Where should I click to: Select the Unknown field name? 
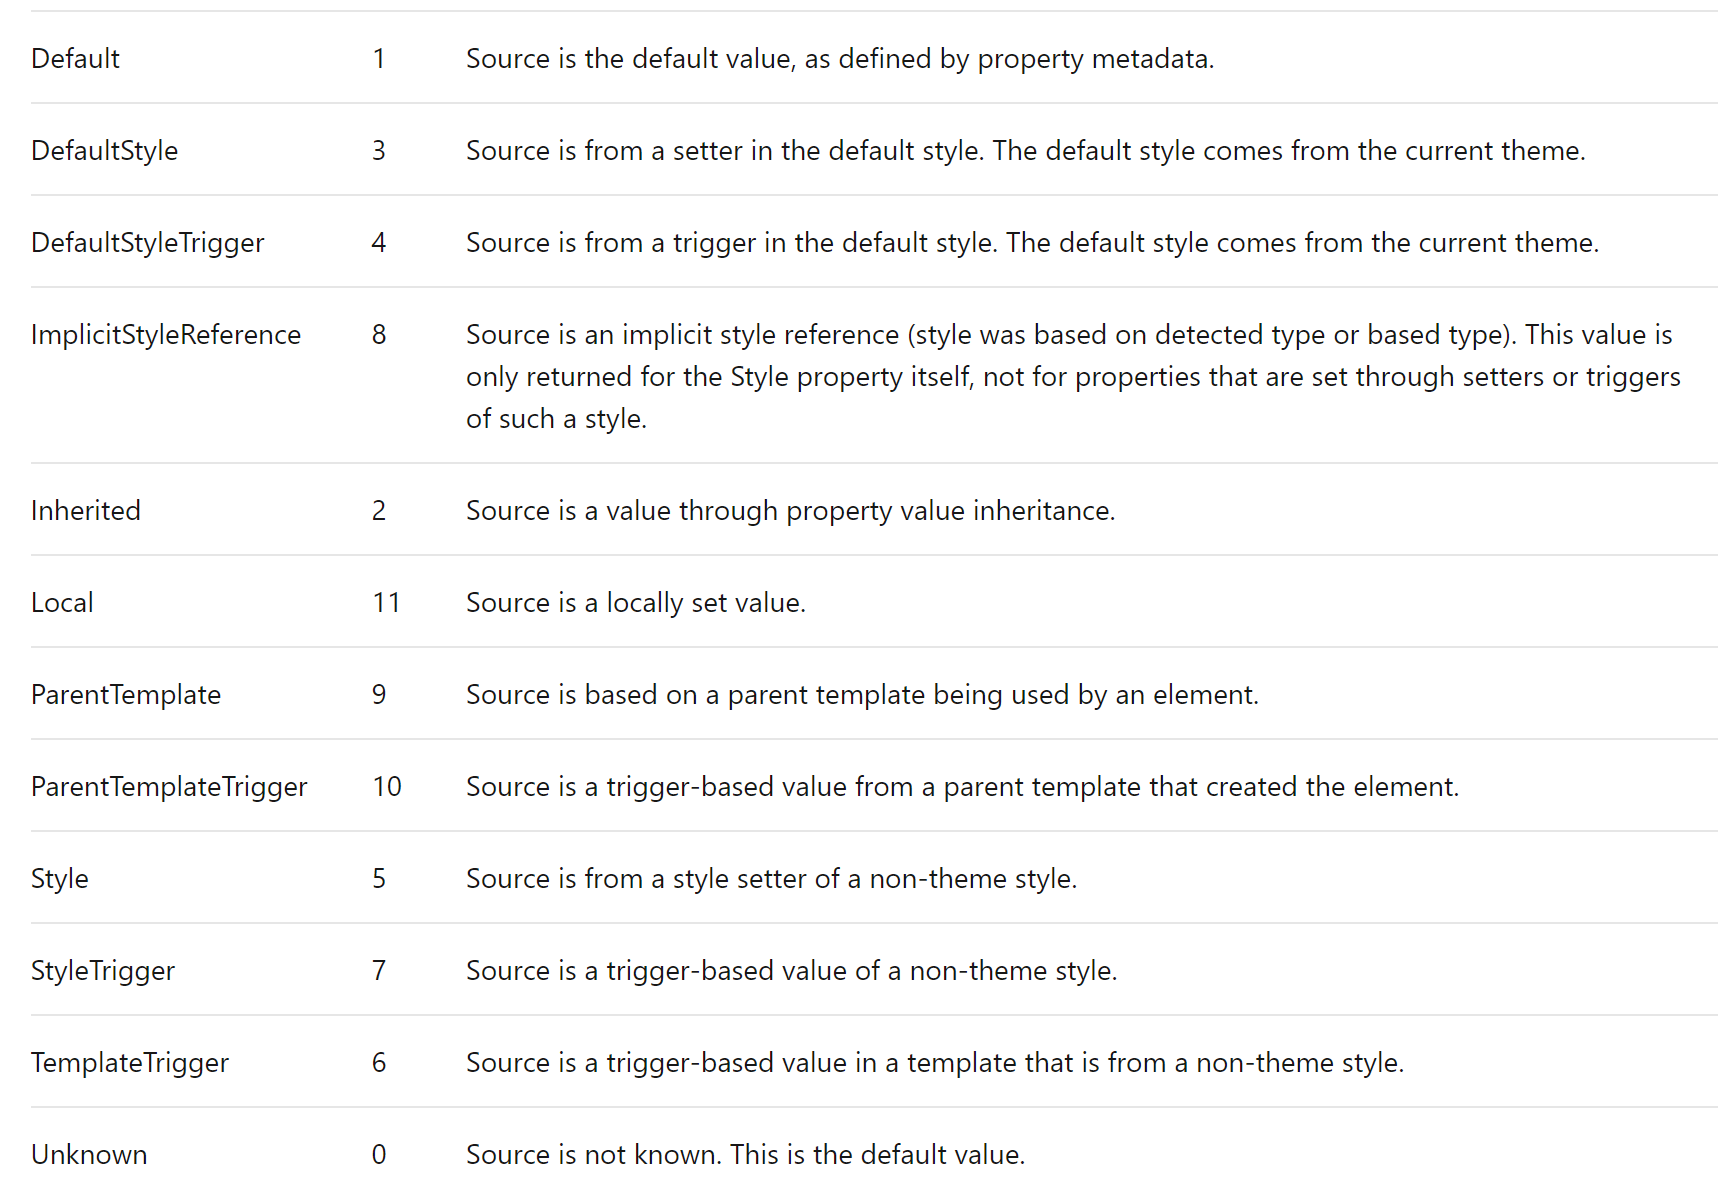[x=89, y=1155]
